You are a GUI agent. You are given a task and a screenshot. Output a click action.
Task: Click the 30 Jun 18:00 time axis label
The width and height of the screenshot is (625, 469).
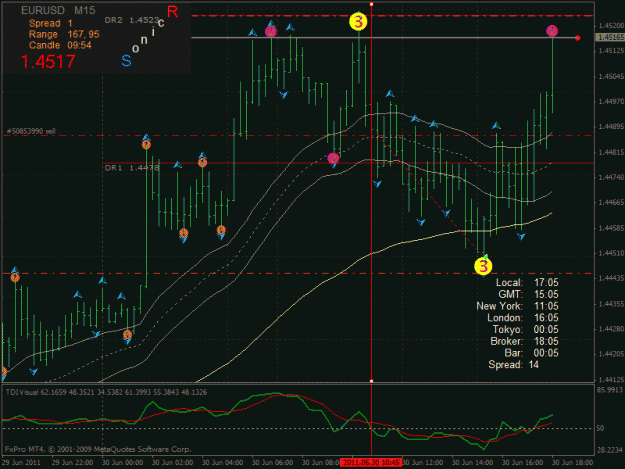pyautogui.click(x=572, y=463)
